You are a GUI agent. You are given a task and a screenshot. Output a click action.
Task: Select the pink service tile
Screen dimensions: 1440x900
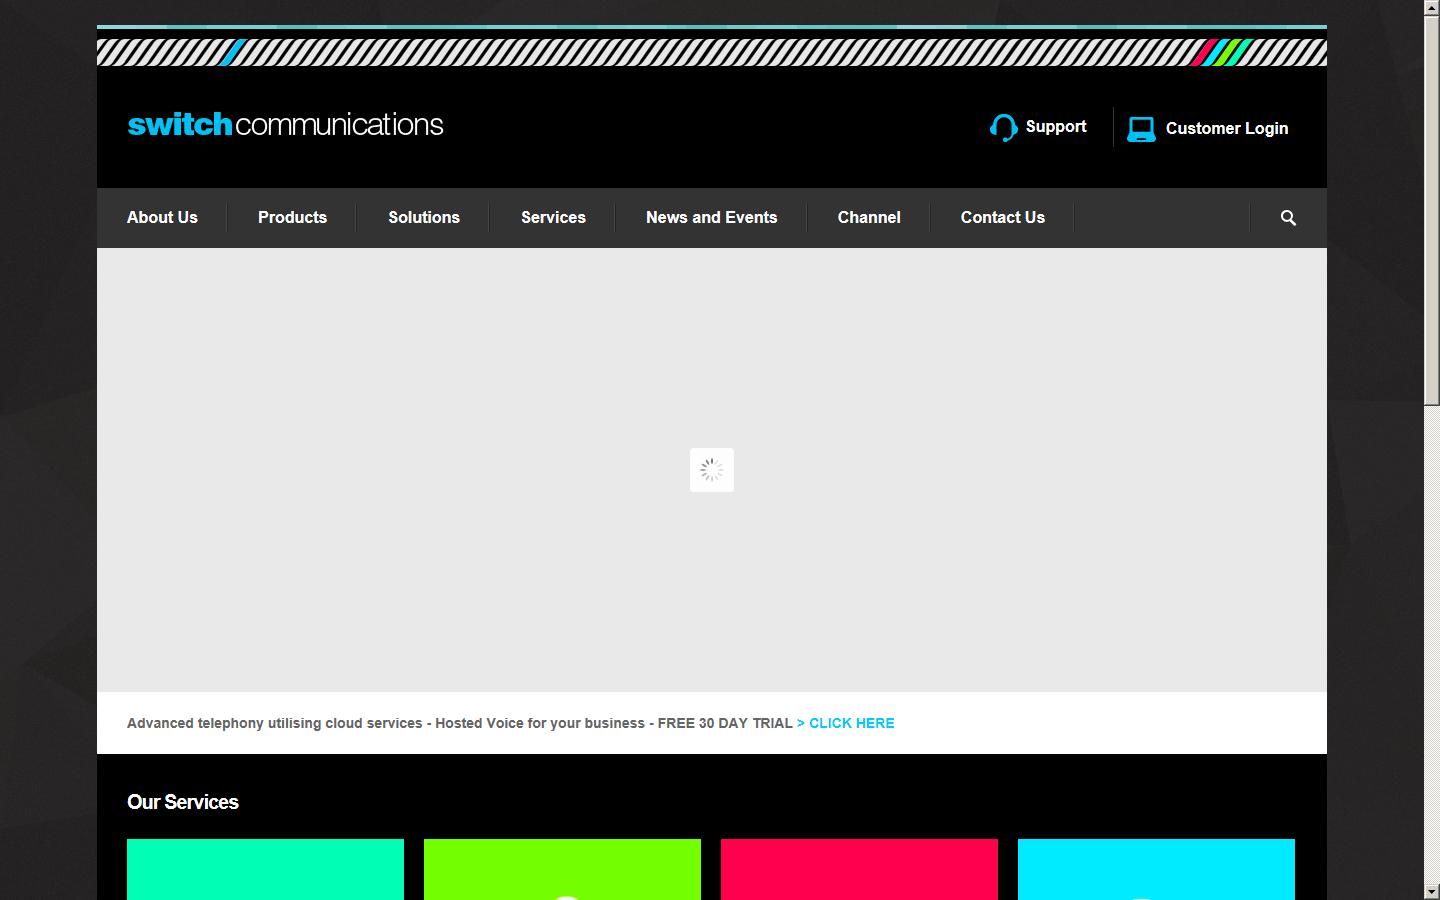pos(859,869)
